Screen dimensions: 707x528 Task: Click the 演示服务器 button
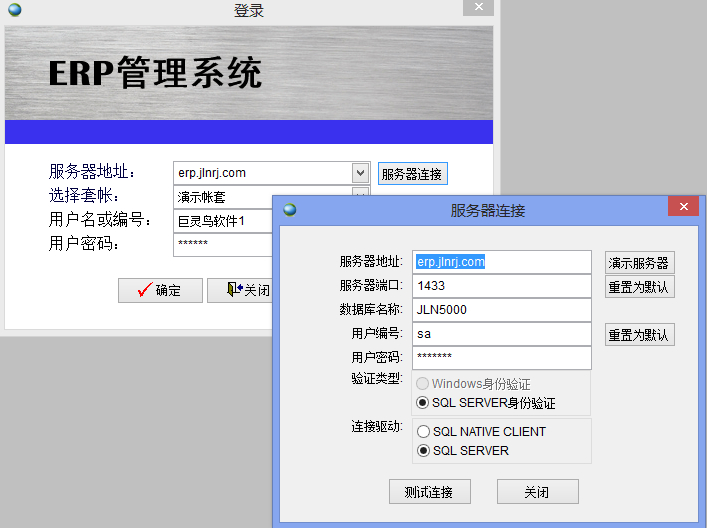639,263
